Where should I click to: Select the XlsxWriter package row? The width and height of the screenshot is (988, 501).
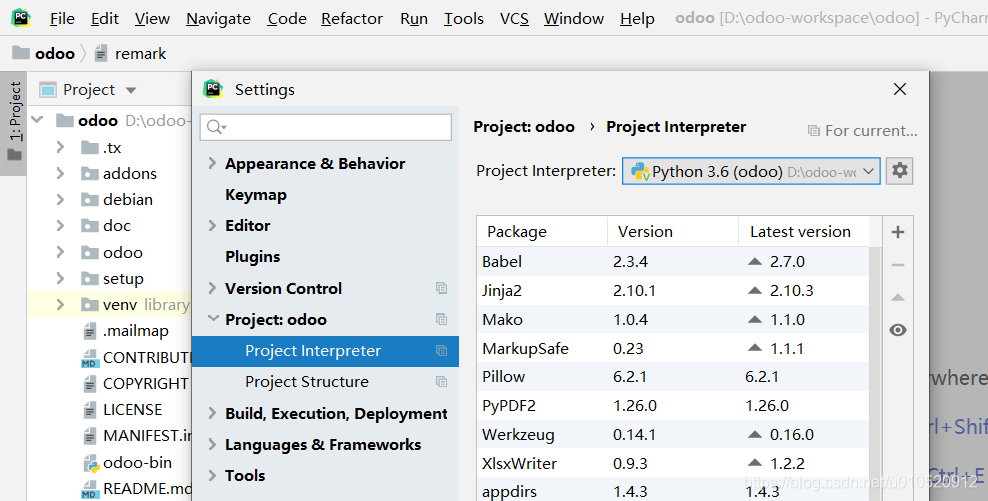pyautogui.click(x=673, y=464)
